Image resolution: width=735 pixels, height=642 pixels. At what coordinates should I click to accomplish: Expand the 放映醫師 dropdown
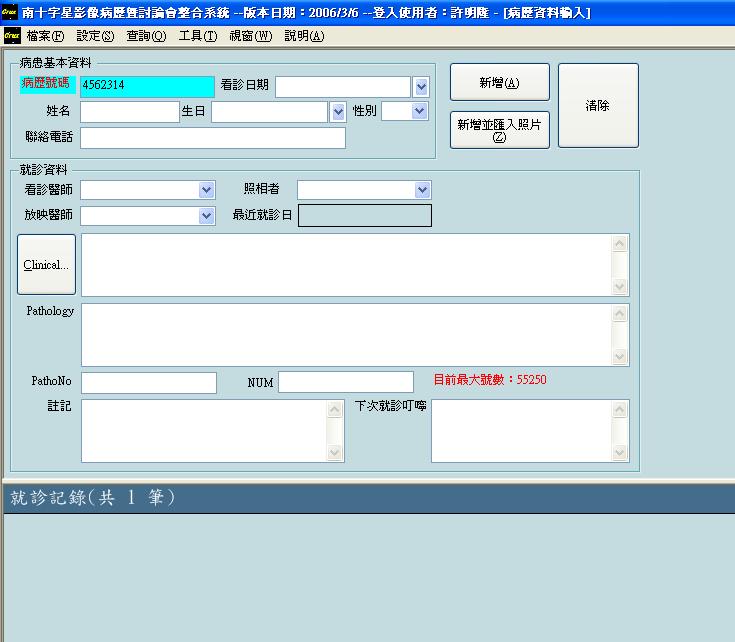coord(207,216)
